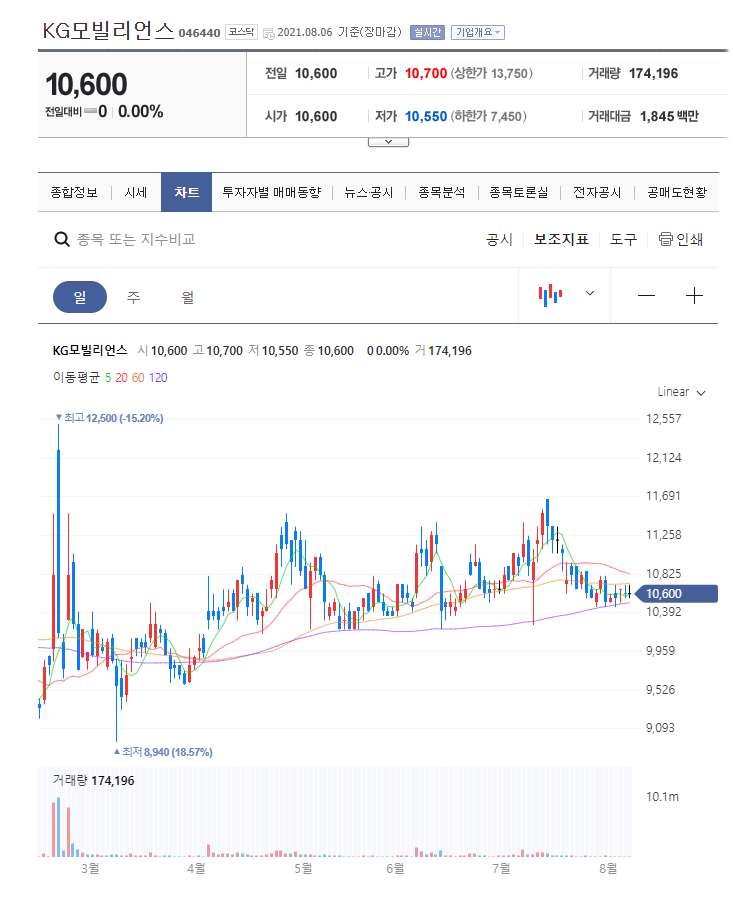Click the 거래량 174,196 value in header
The height and width of the screenshot is (897, 733).
click(653, 73)
